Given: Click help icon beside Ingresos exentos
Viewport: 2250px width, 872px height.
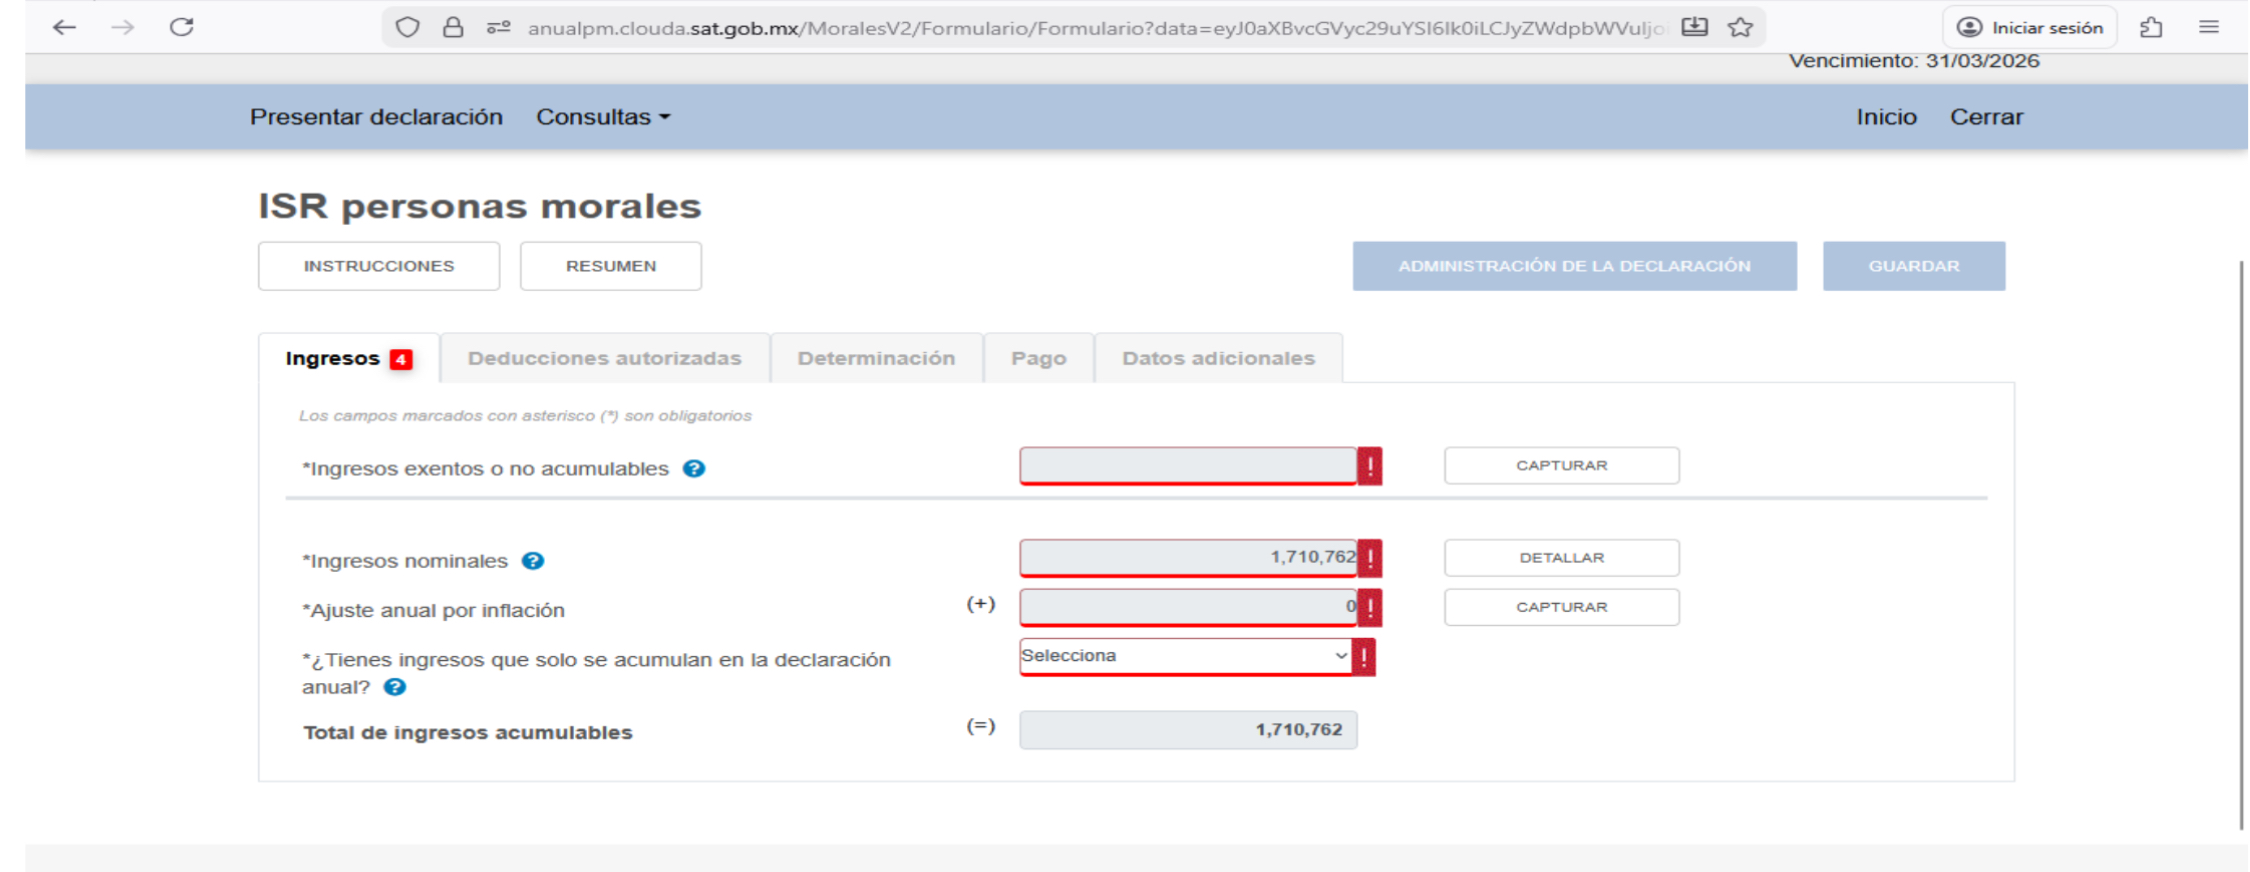Looking at the screenshot, I should 693,469.
